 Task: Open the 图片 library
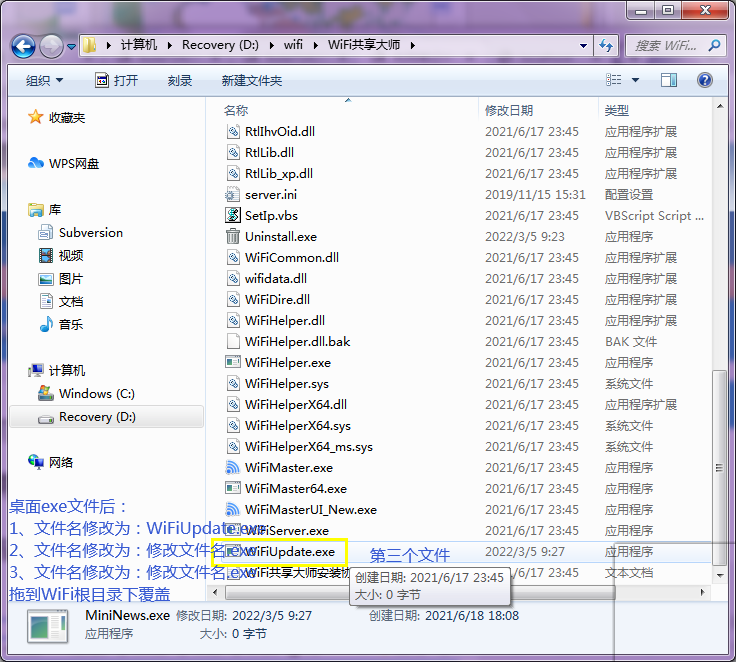pos(61,279)
